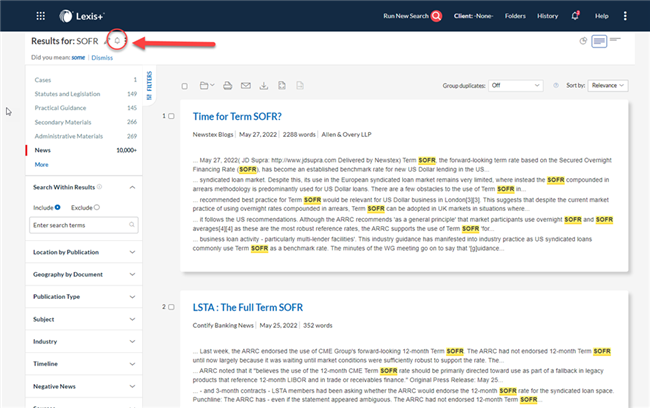Open the product switcher grid icon
This screenshot has height=408, width=650.
pyautogui.click(x=40, y=16)
